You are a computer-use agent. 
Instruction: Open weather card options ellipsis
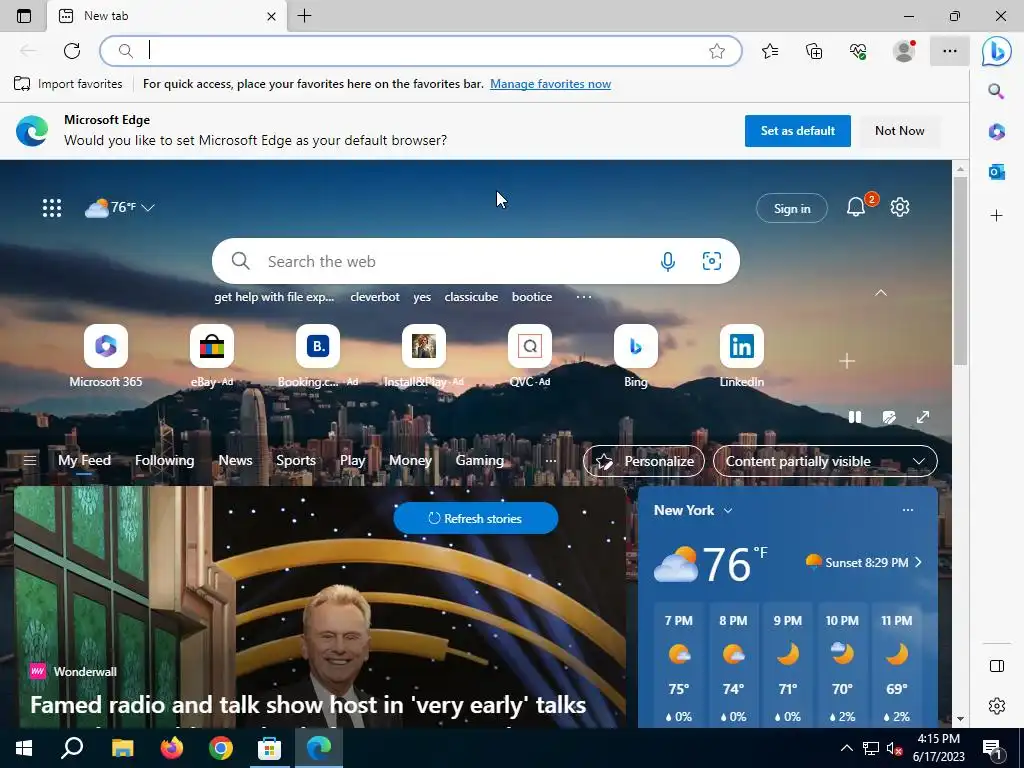[908, 510]
